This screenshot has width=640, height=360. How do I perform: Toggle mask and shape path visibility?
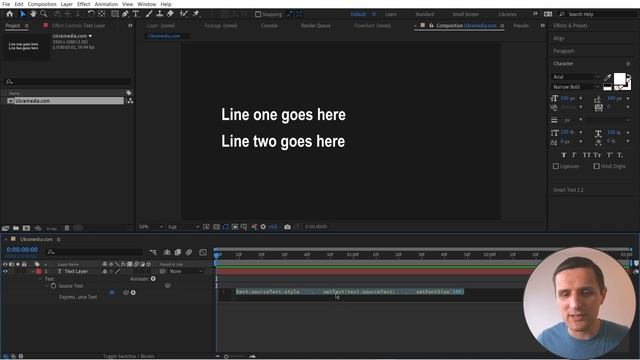point(226,227)
